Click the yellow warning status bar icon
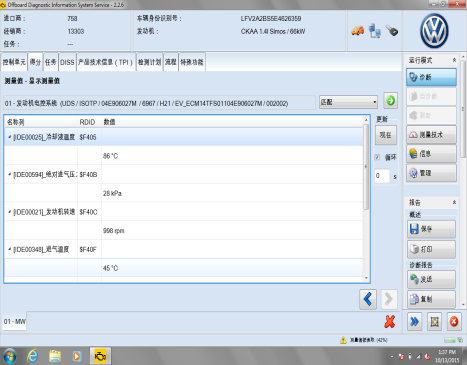The width and height of the screenshot is (467, 365). [343, 340]
